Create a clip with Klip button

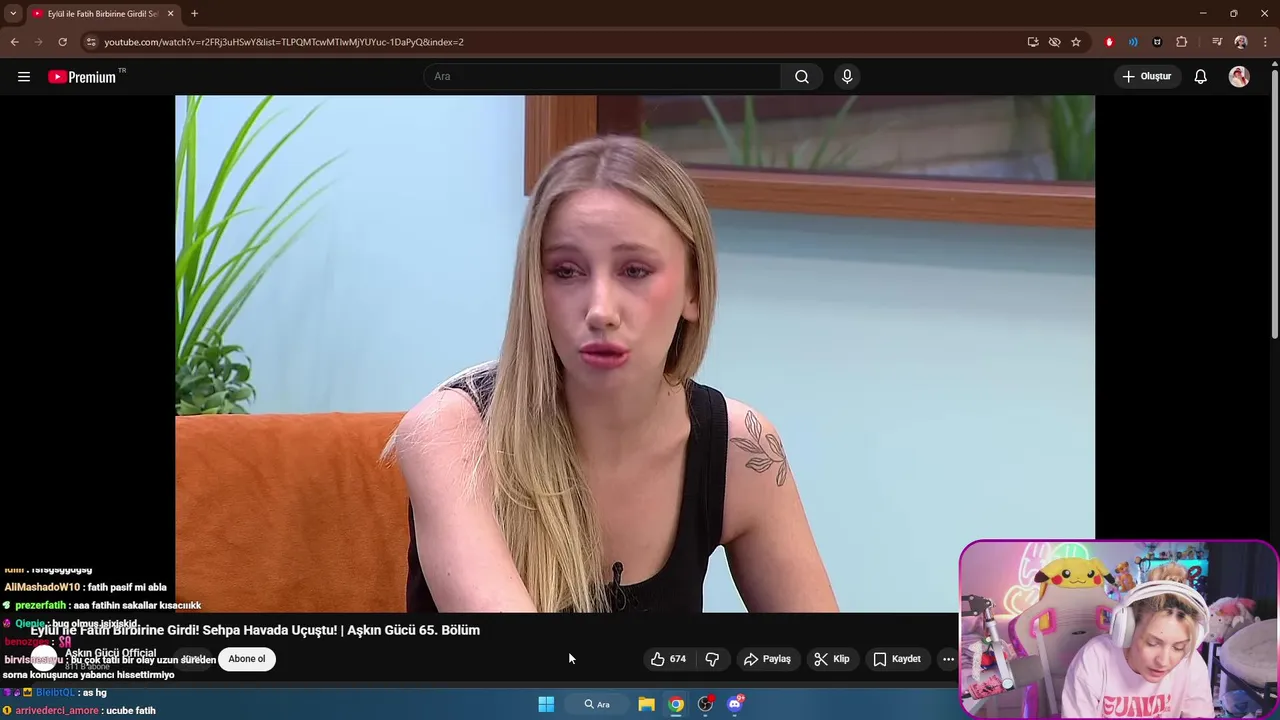[832, 659]
